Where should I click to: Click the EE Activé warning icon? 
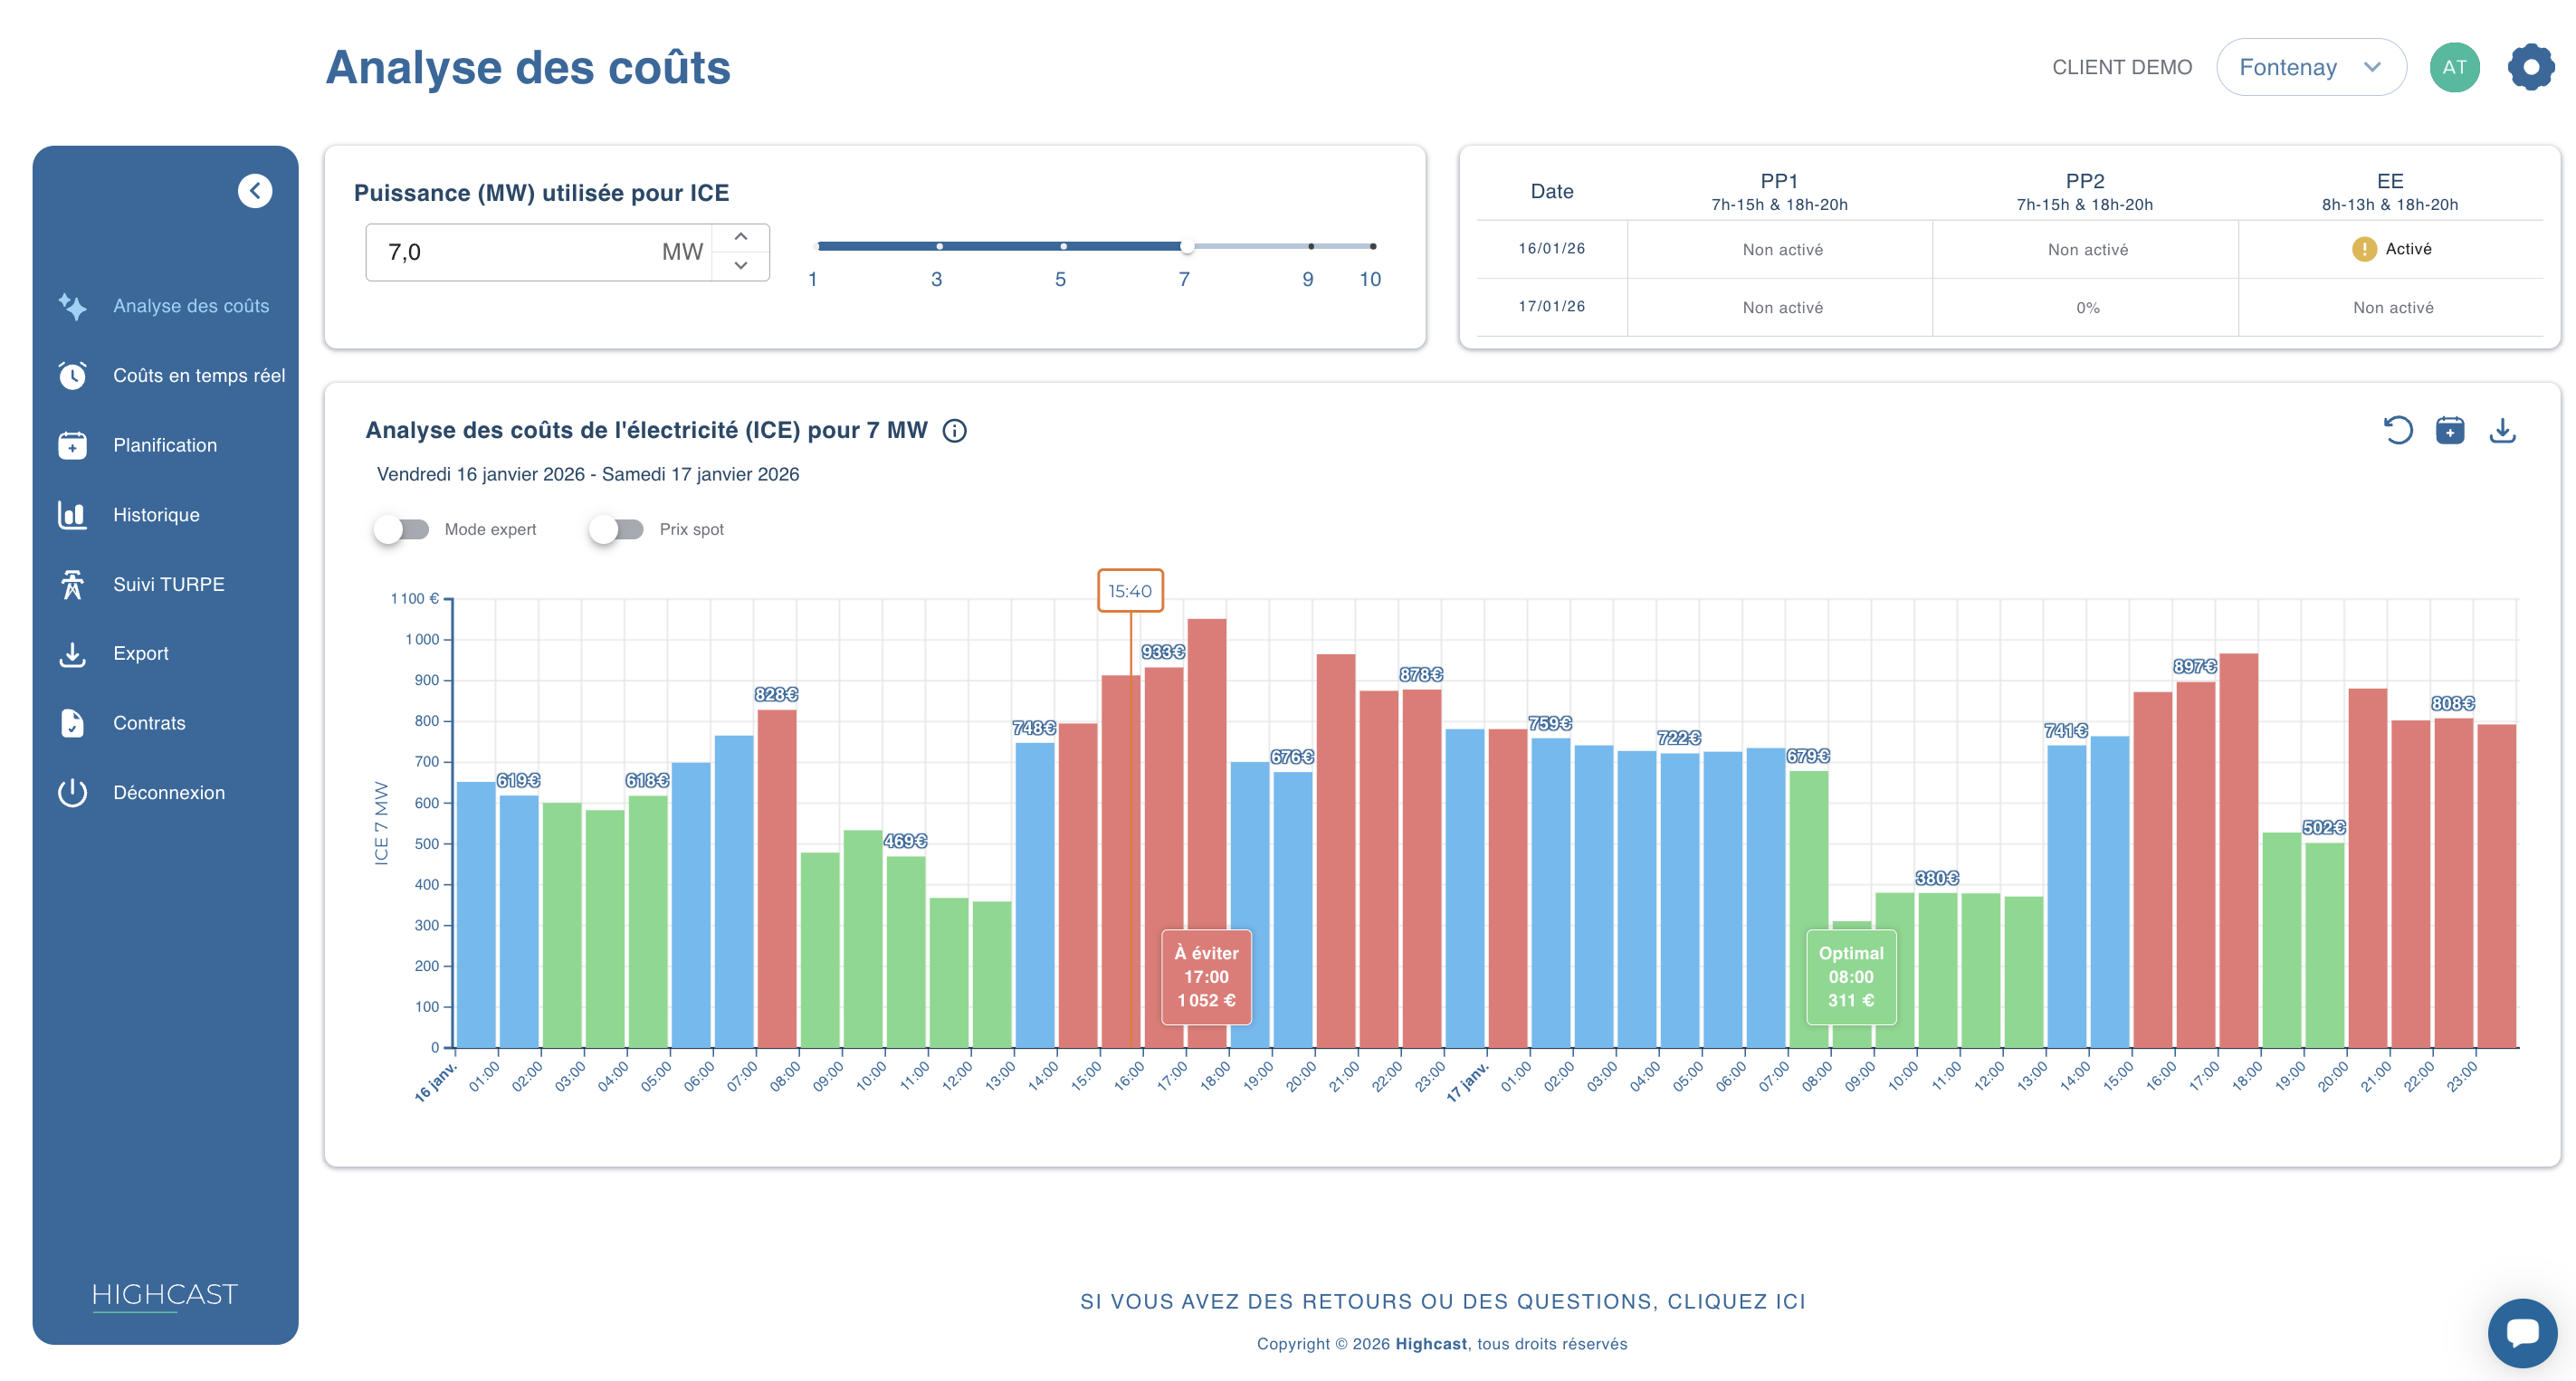click(2363, 249)
